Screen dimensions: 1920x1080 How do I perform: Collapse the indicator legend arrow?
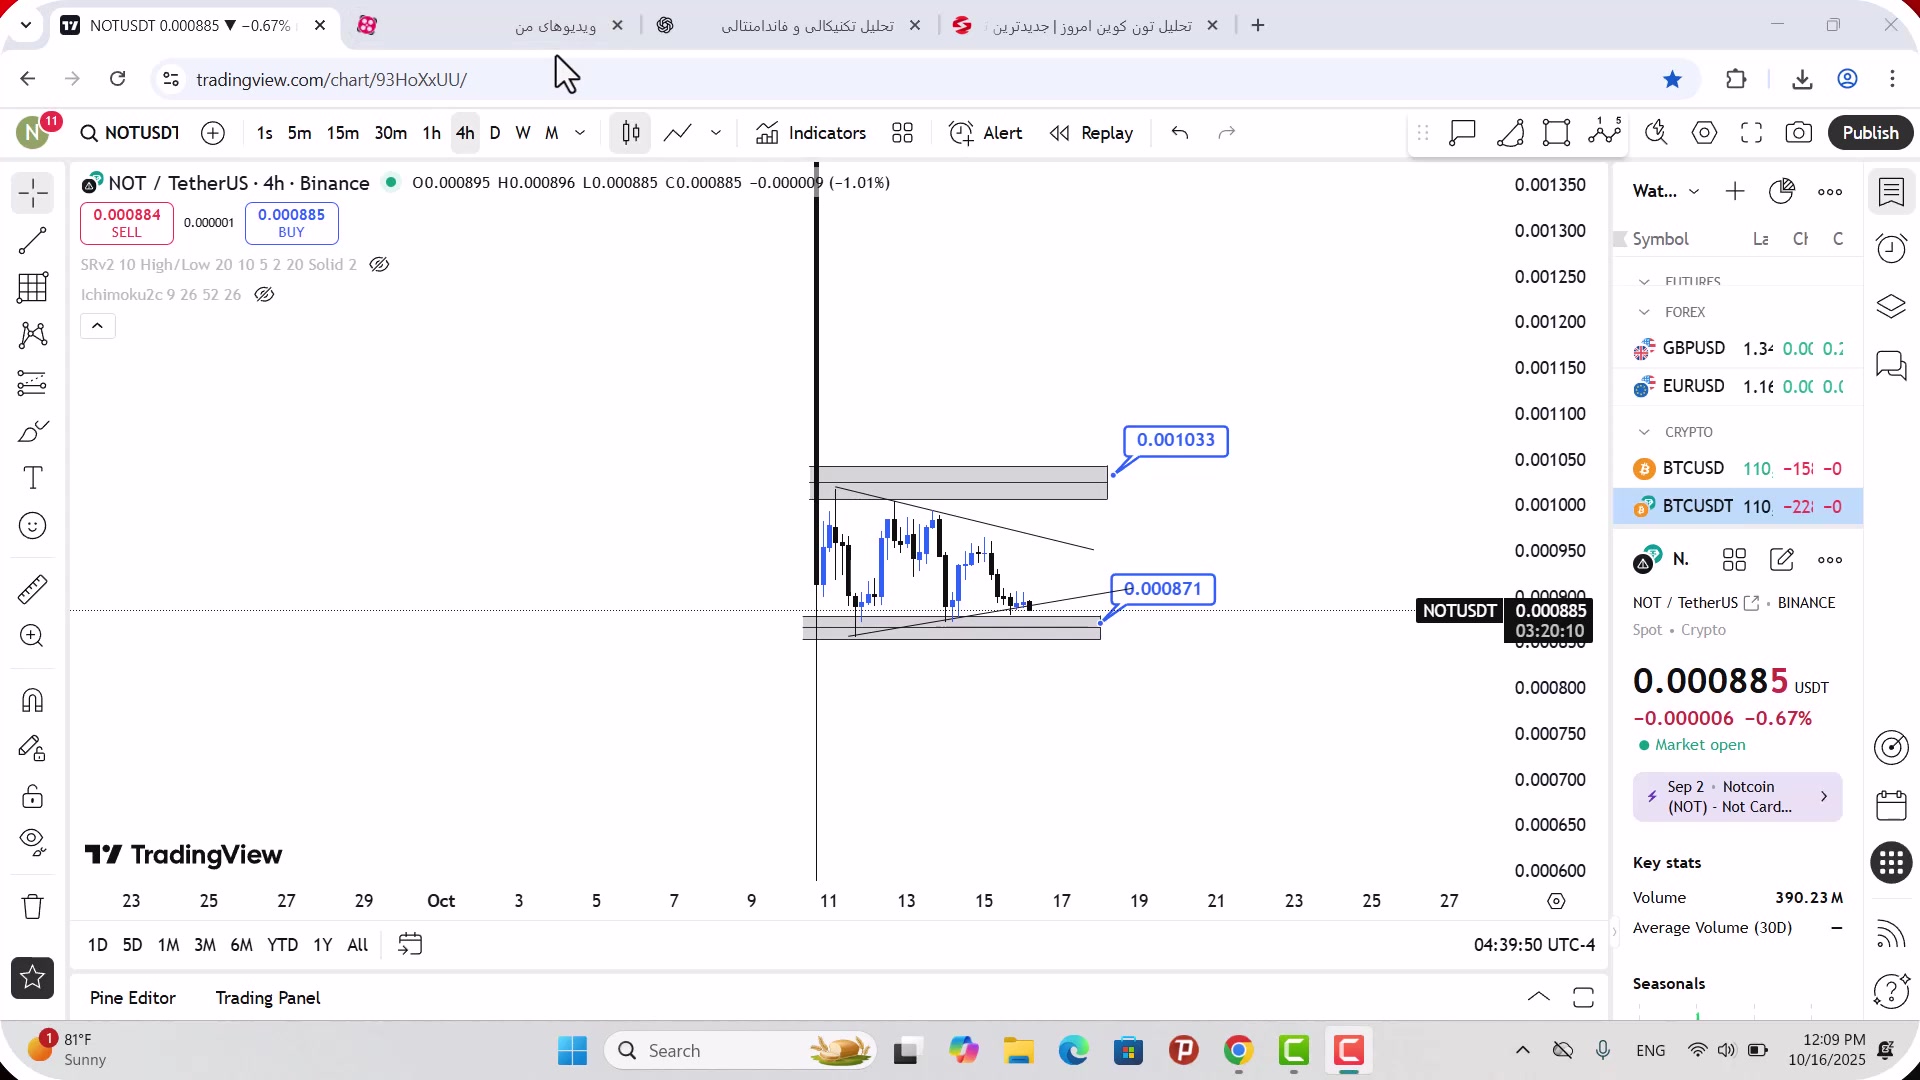98,326
